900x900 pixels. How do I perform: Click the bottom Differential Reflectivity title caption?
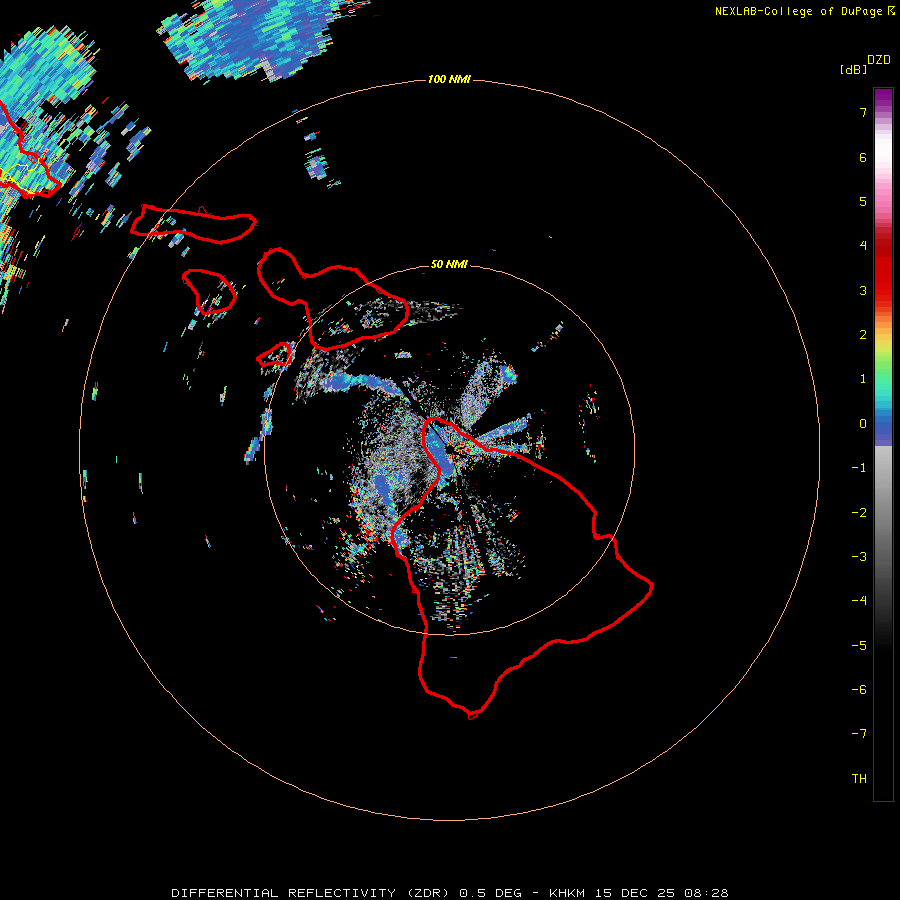click(449, 893)
